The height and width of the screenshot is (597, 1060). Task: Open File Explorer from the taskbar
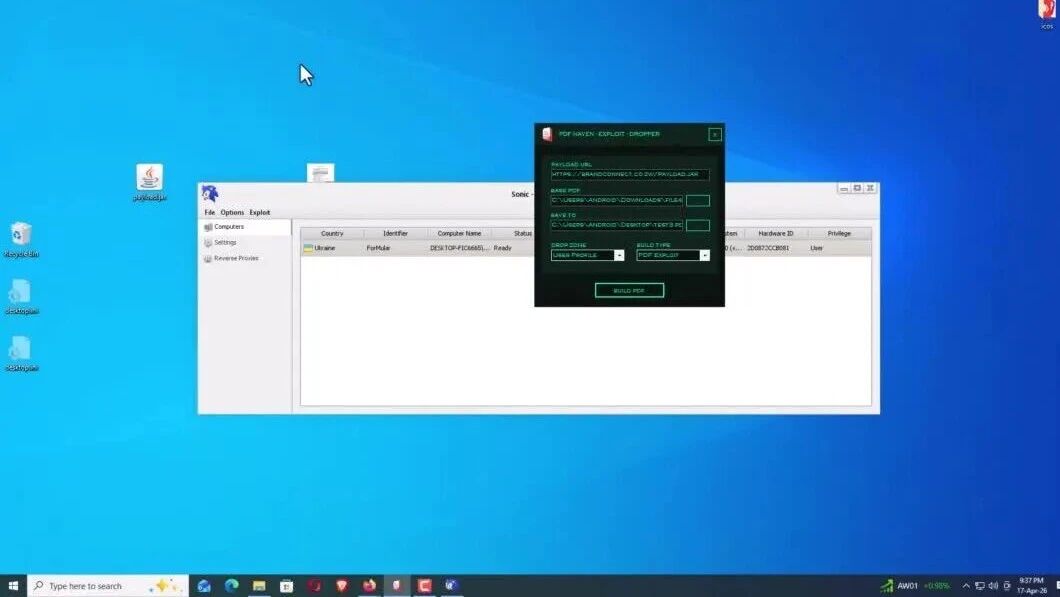259,586
